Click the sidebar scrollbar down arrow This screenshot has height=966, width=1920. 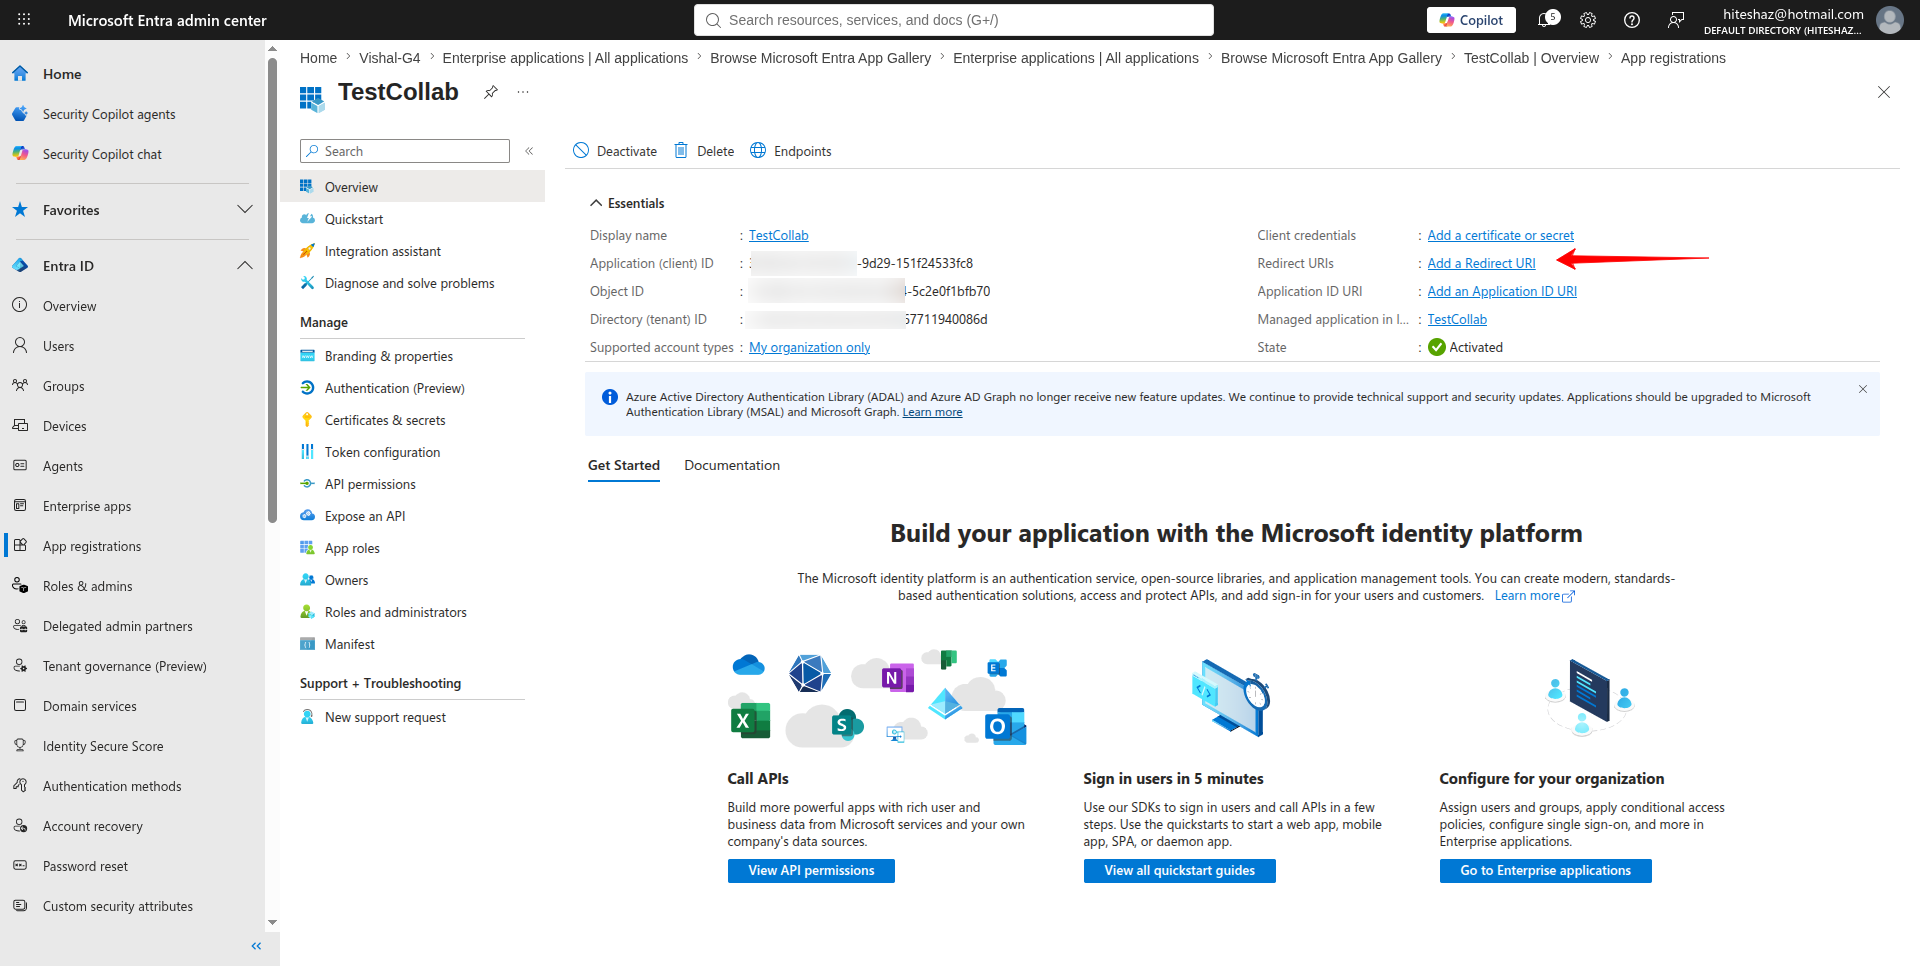click(x=272, y=923)
